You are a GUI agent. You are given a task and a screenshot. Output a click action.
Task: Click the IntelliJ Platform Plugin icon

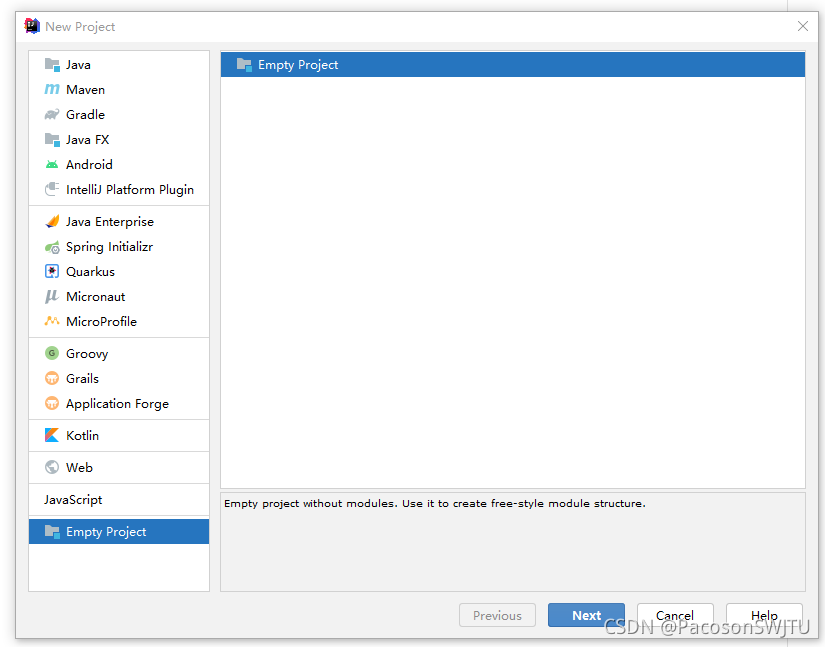click(52, 189)
